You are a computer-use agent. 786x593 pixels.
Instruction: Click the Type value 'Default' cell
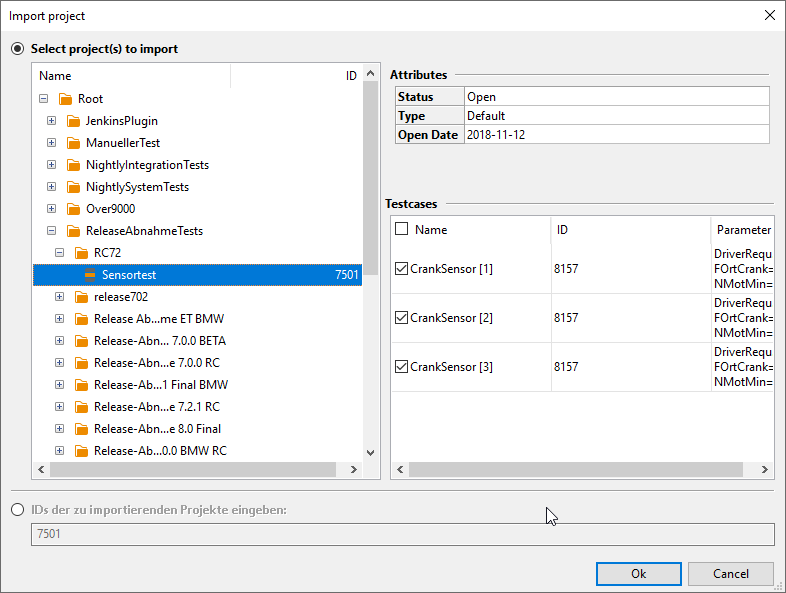[x=617, y=116]
